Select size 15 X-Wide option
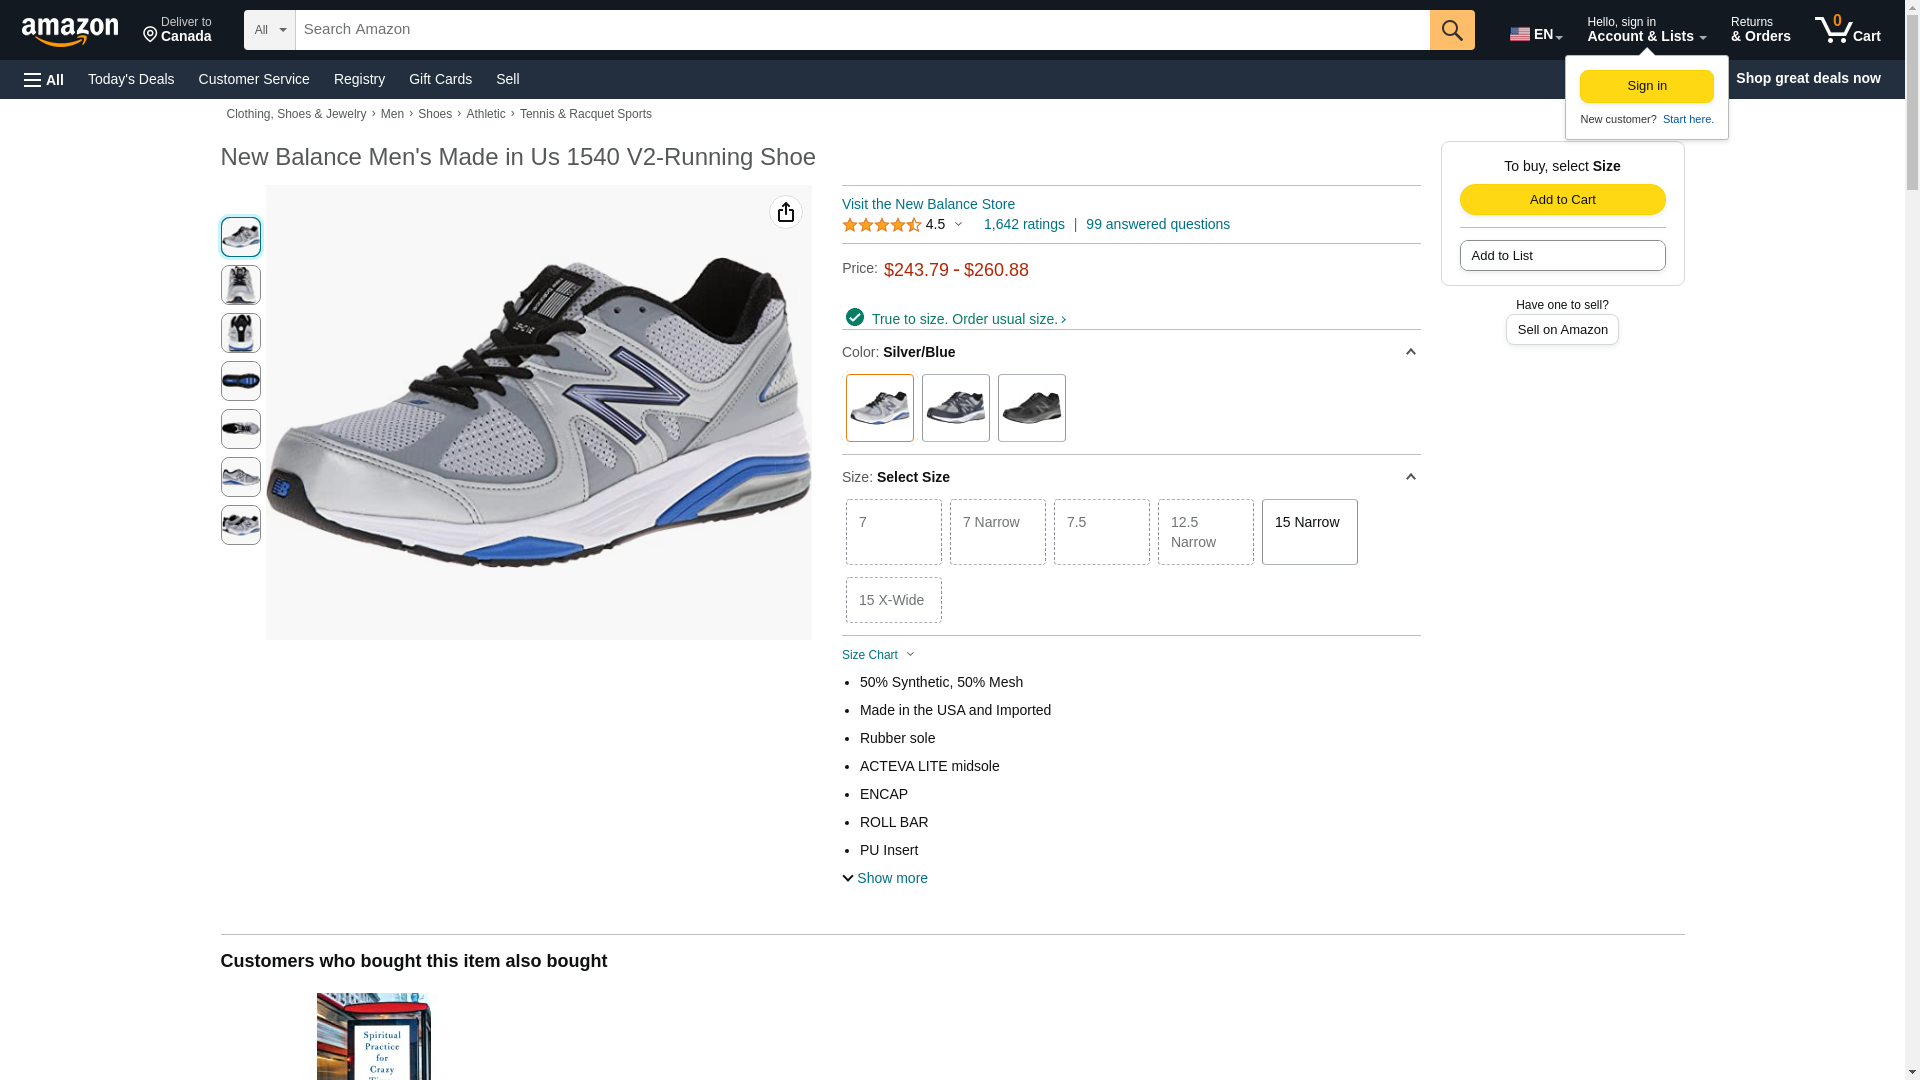The image size is (1920, 1080). click(893, 600)
